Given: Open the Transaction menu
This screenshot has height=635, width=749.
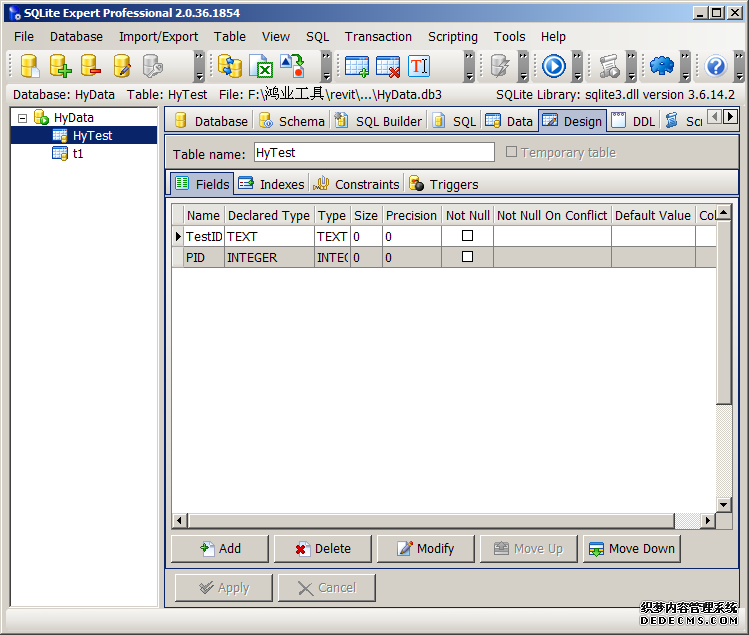Looking at the screenshot, I should 378,36.
